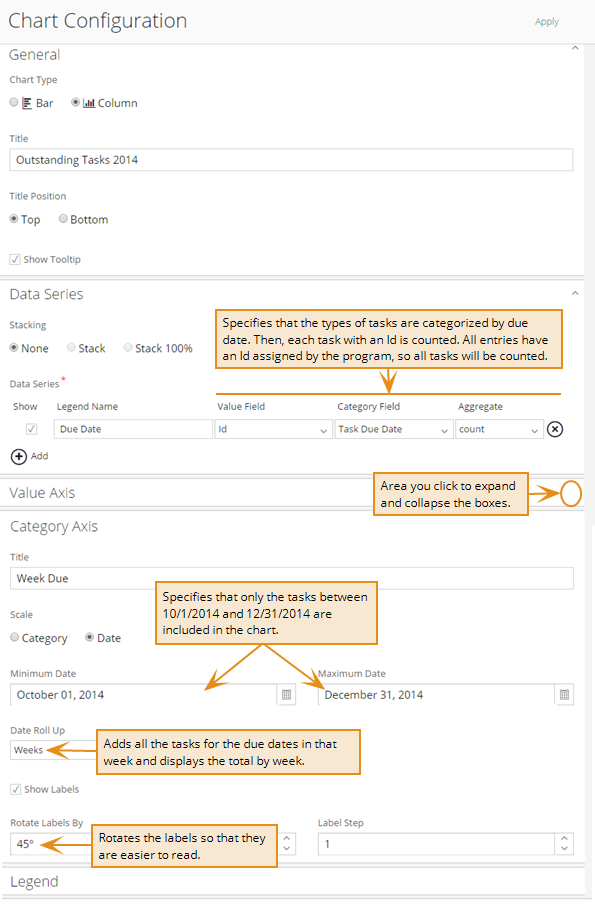
Task: Select Date scale option
Action: [x=89, y=637]
